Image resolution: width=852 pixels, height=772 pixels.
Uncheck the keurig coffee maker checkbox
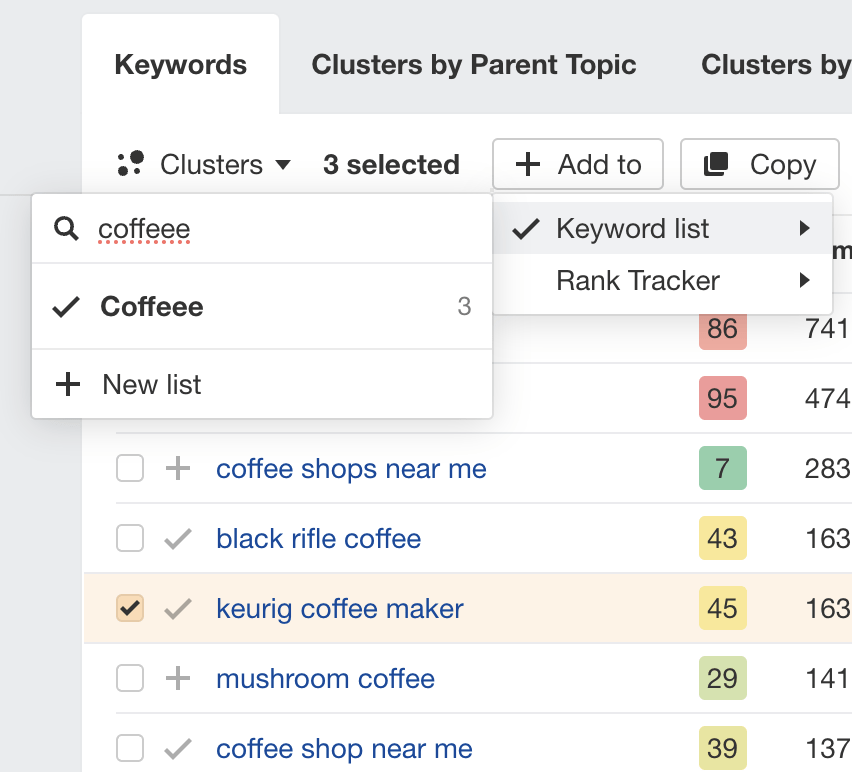tap(130, 608)
